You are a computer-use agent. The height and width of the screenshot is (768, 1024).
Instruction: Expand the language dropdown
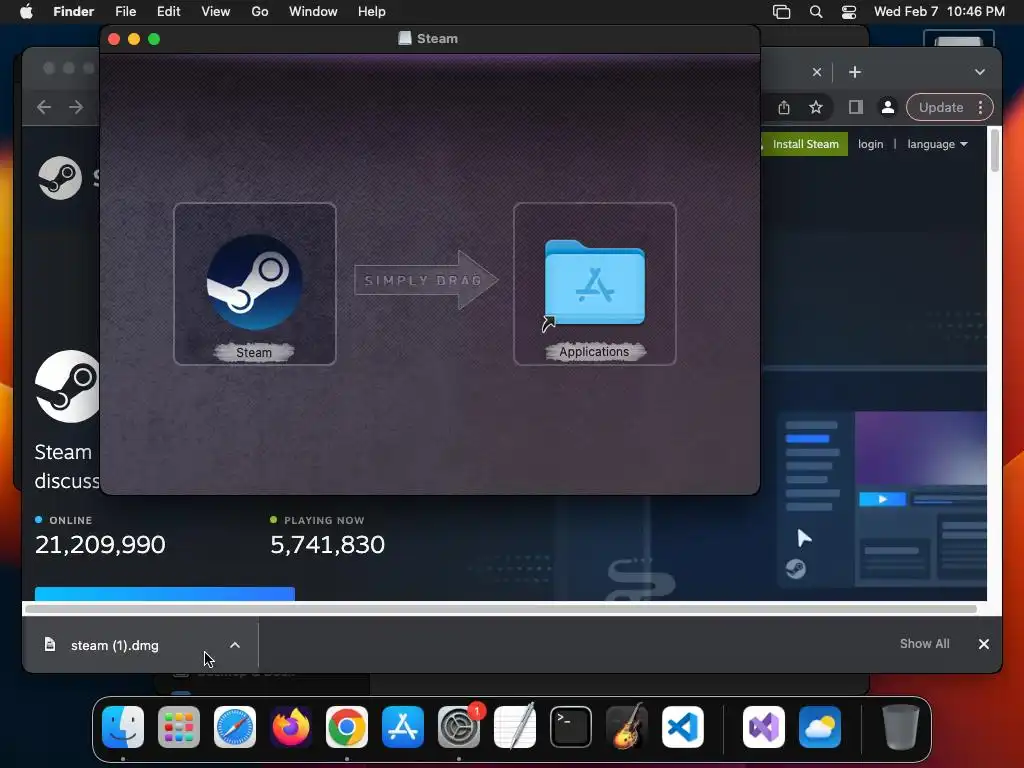pyautogui.click(x=937, y=144)
